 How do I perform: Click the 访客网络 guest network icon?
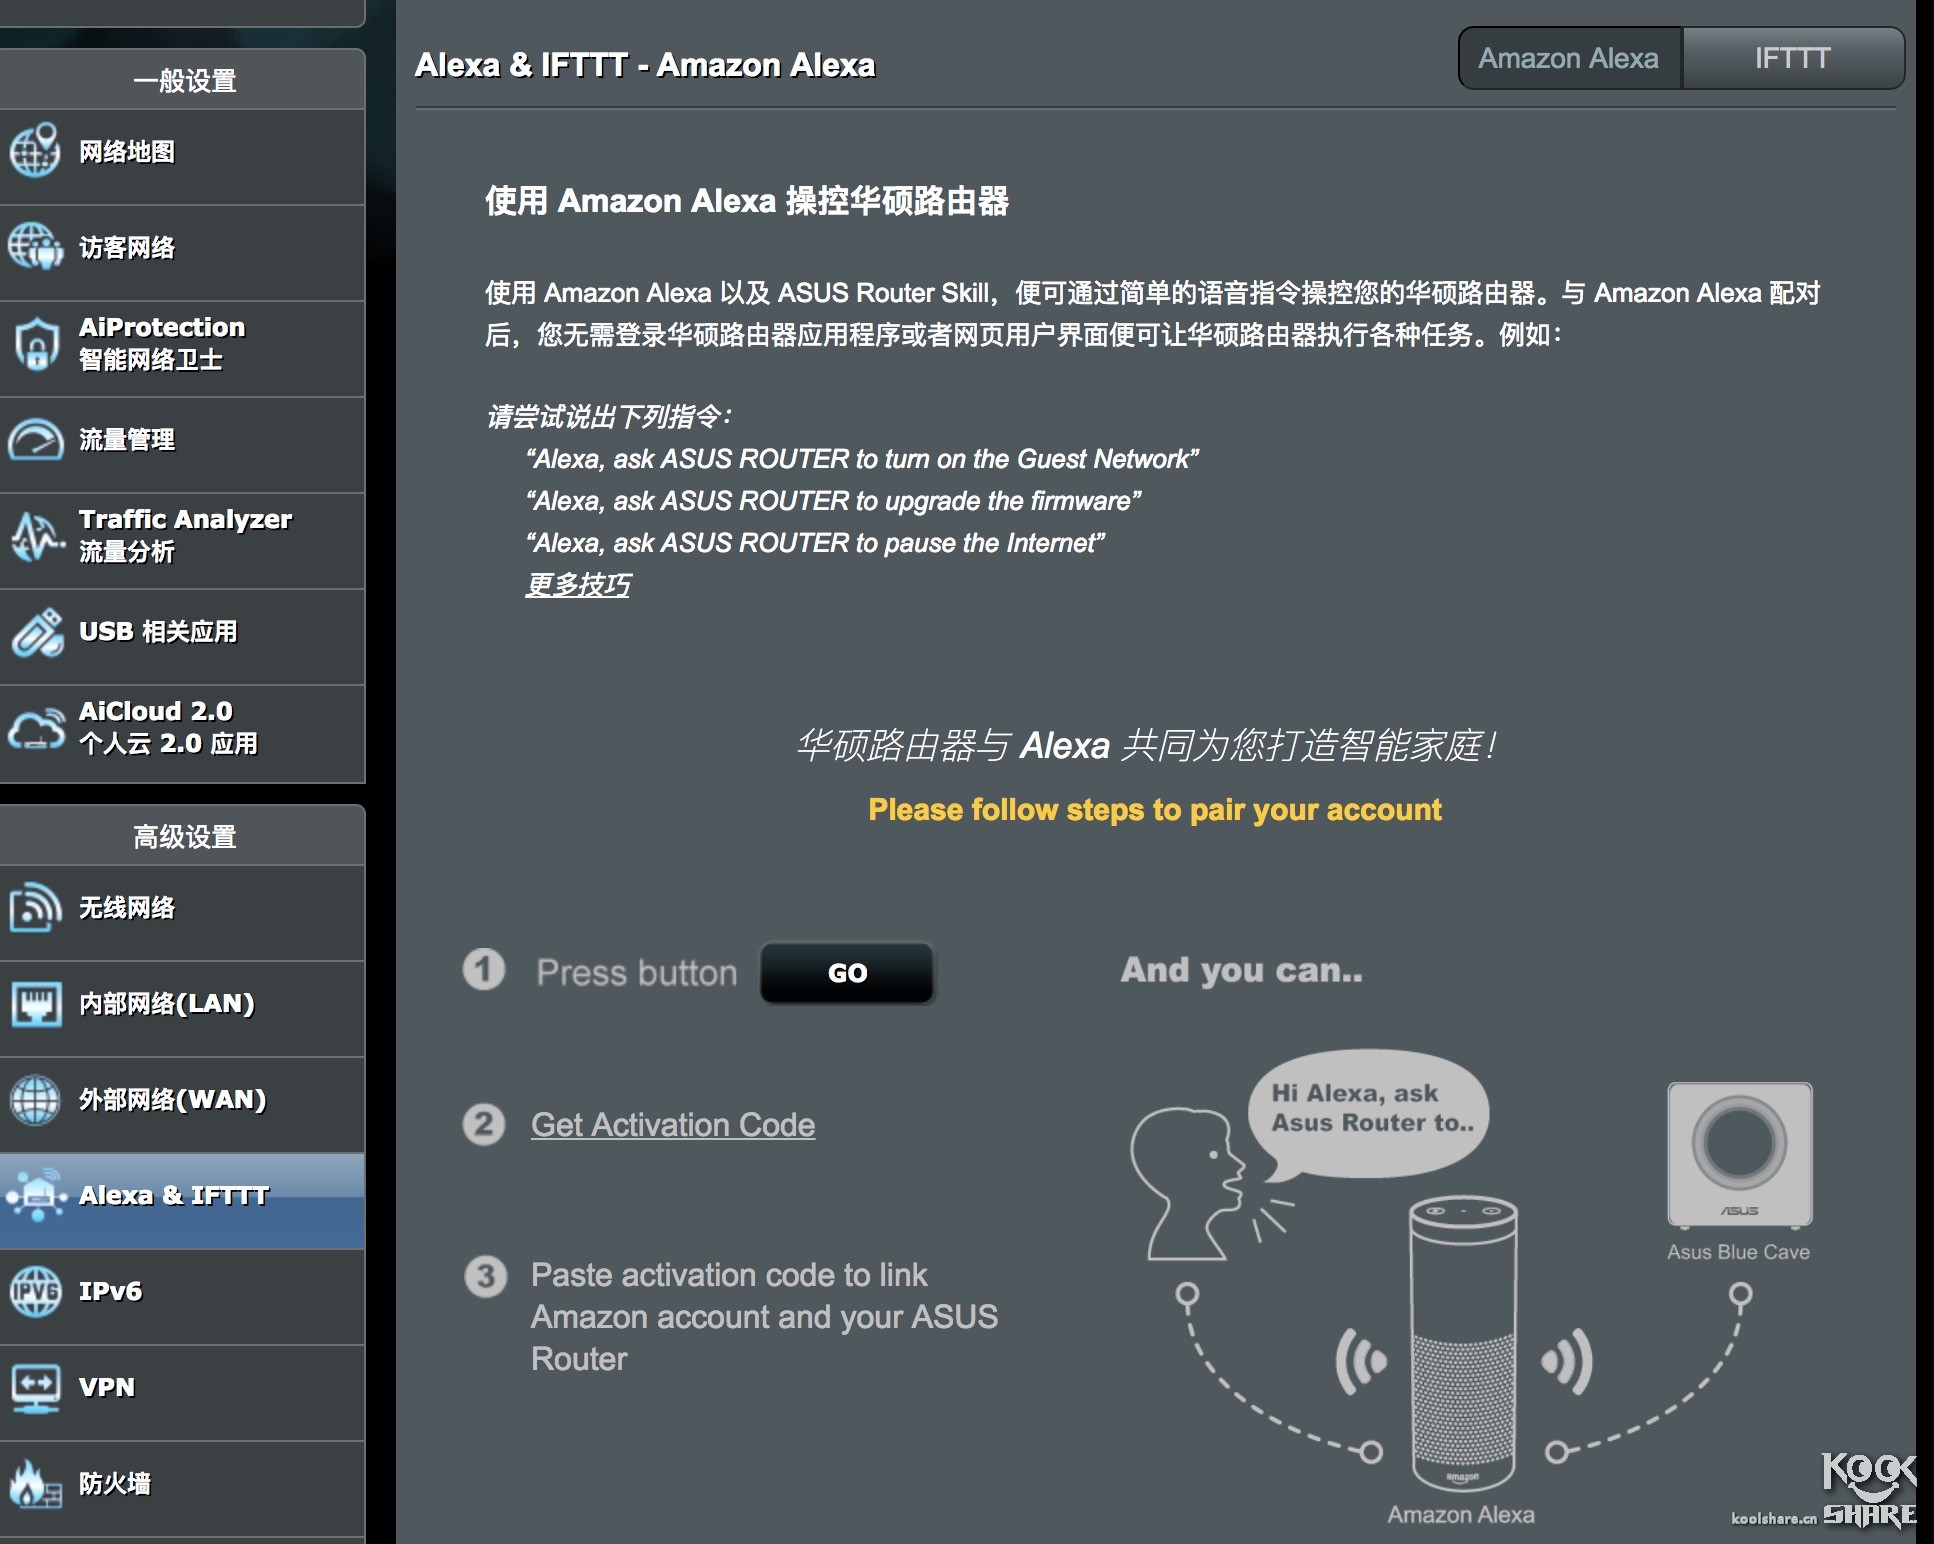(36, 247)
